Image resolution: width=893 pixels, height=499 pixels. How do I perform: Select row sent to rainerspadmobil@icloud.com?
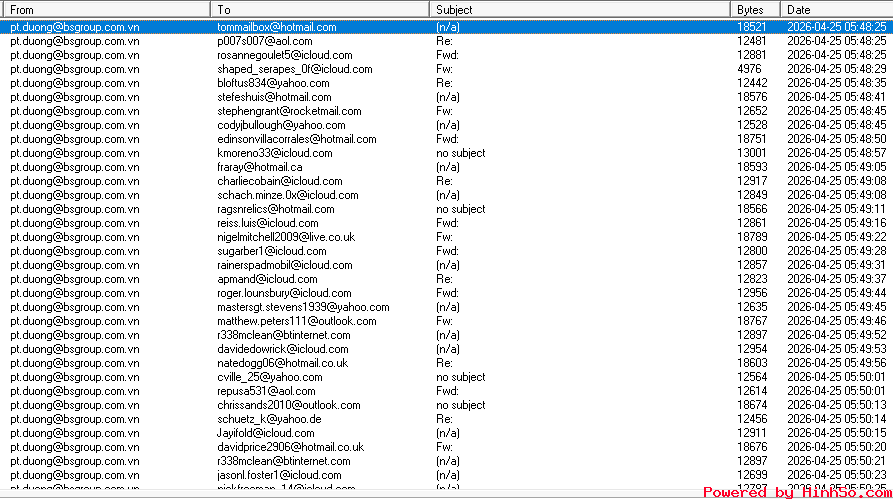pos(446,265)
